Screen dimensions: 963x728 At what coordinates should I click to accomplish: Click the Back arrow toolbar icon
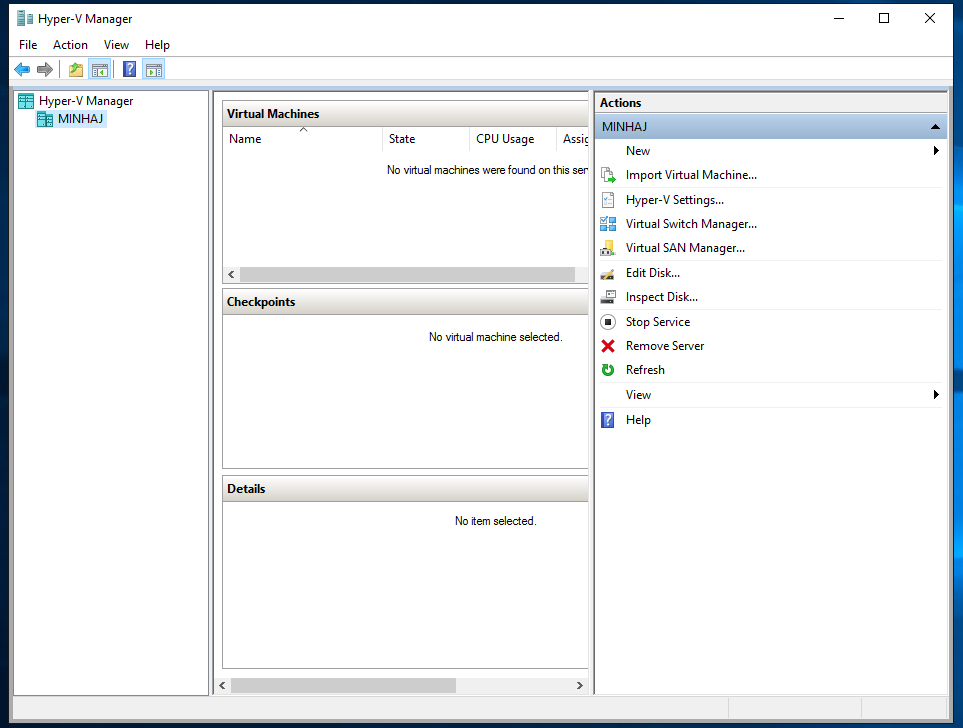click(22, 69)
